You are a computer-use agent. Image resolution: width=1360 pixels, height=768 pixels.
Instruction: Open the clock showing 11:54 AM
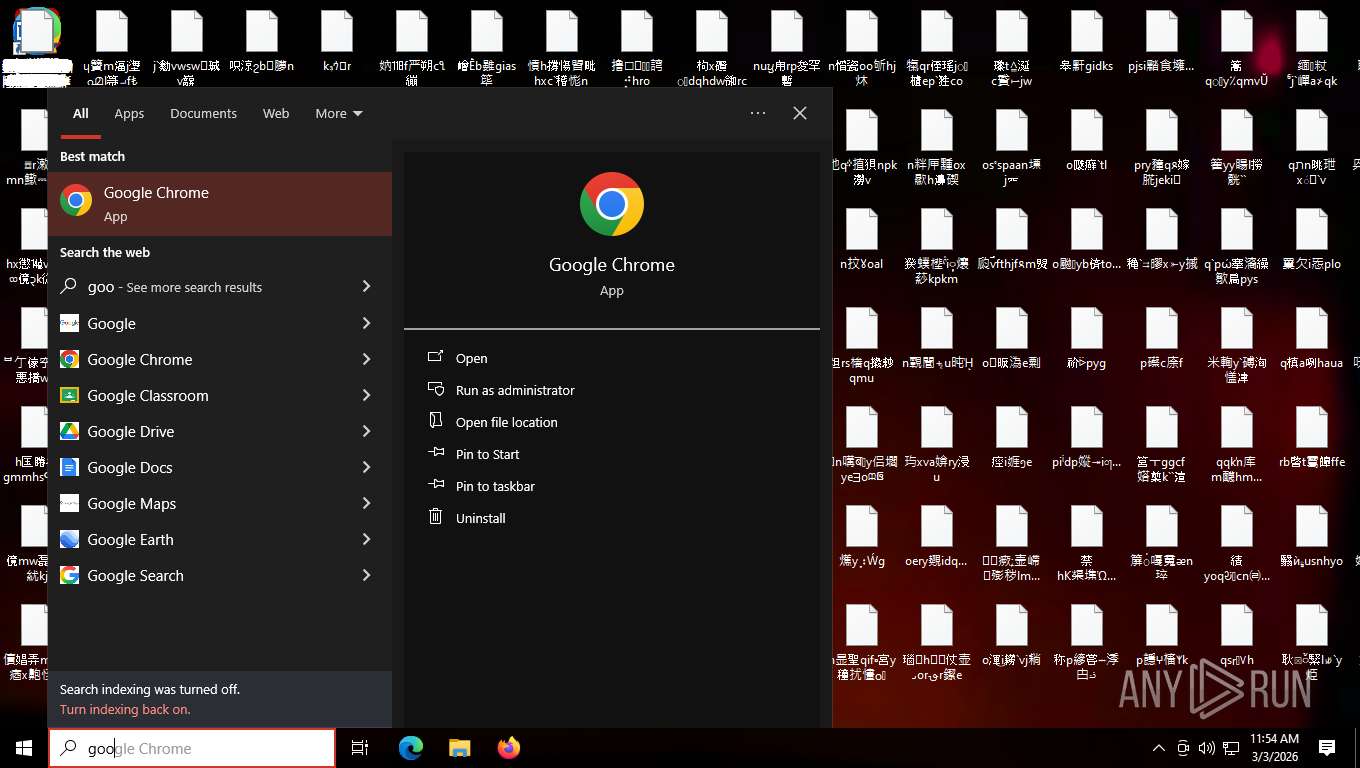coord(1274,748)
